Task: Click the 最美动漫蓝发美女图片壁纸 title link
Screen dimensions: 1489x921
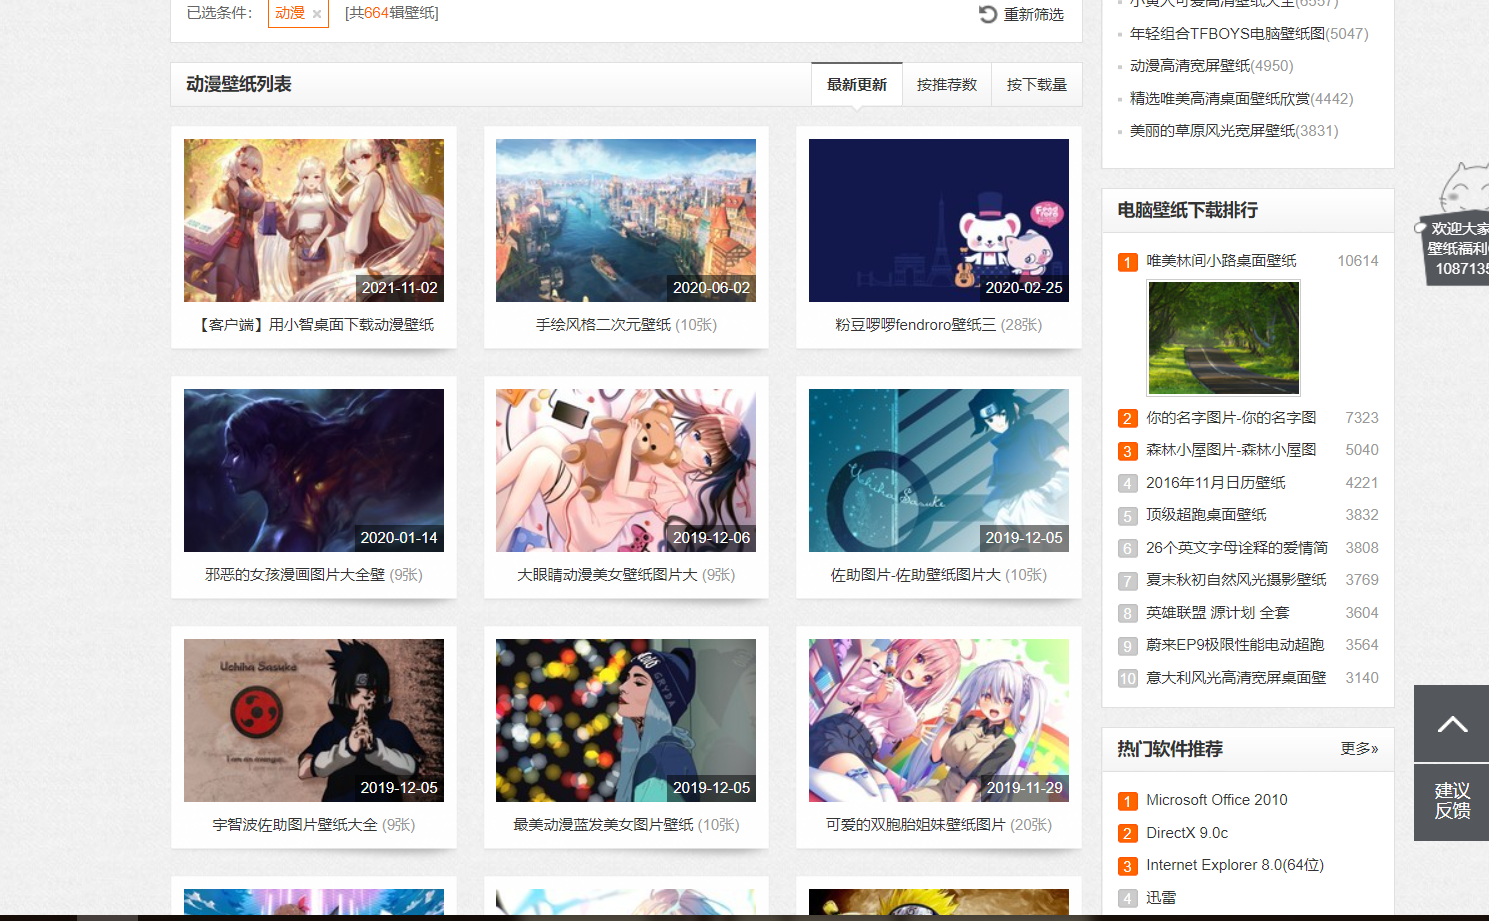Action: (x=603, y=825)
